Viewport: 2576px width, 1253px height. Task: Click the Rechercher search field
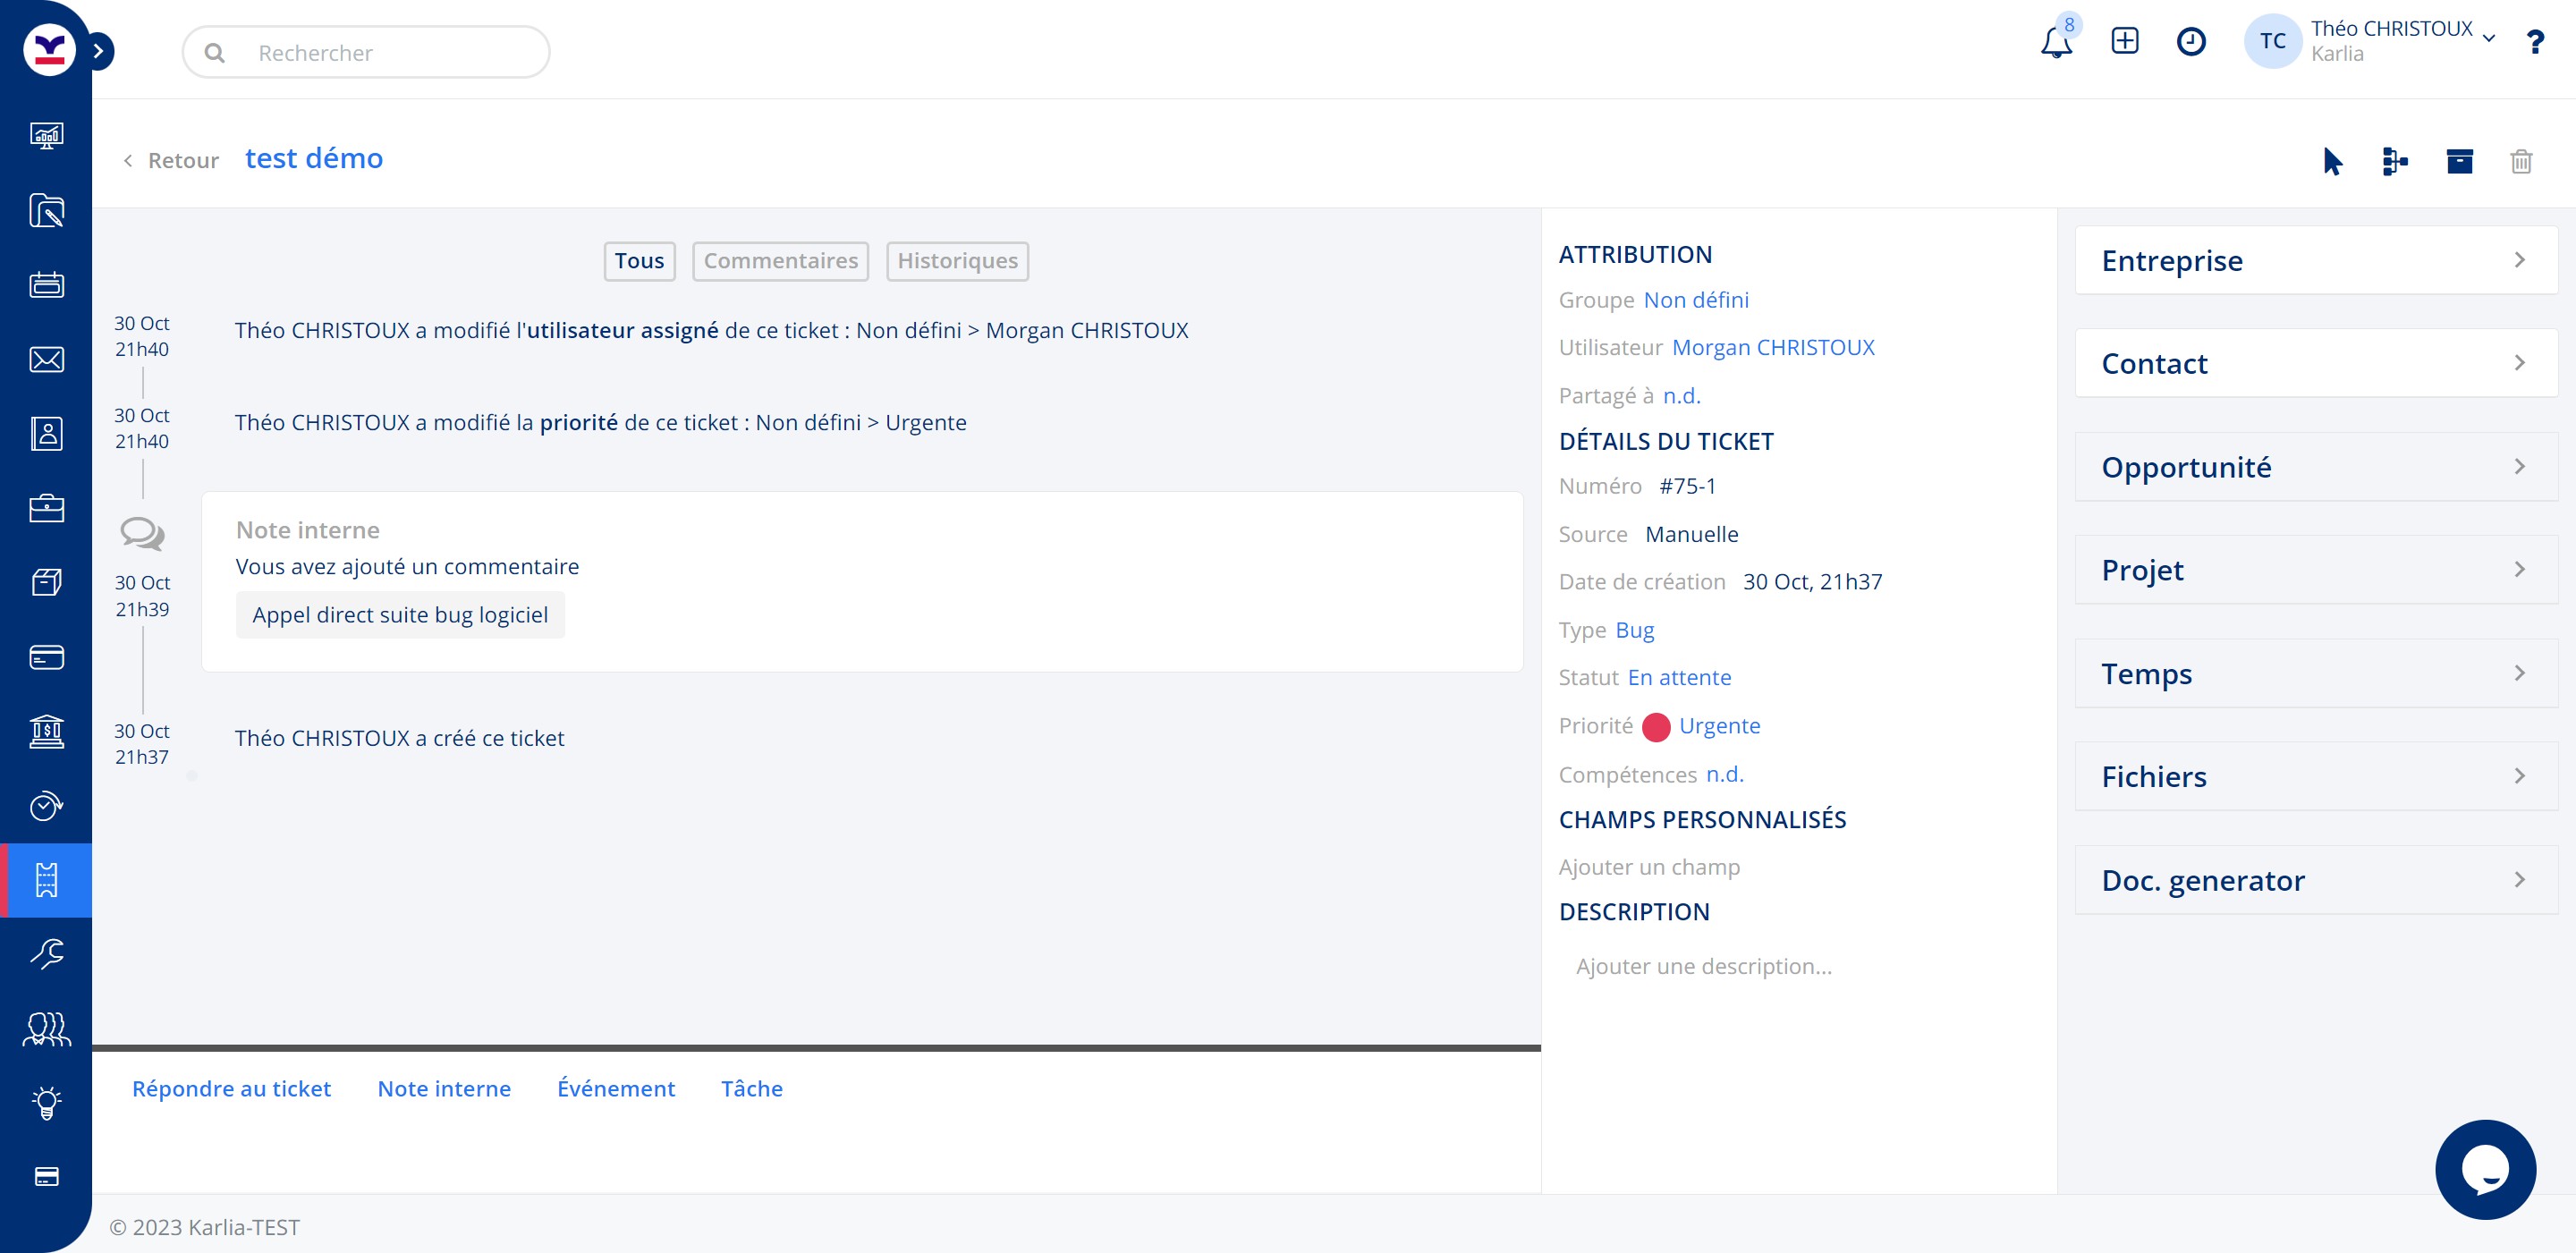380,53
